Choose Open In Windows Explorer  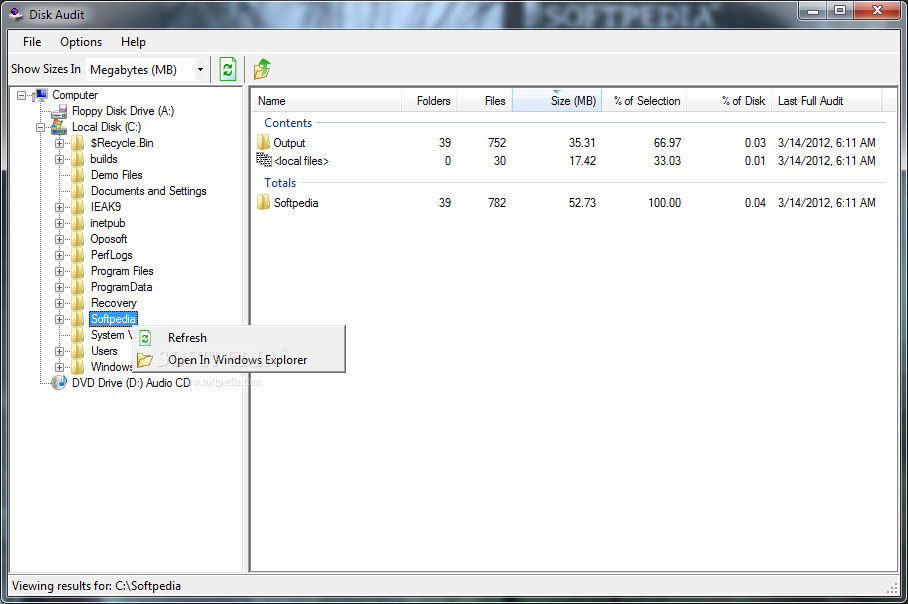pyautogui.click(x=239, y=360)
